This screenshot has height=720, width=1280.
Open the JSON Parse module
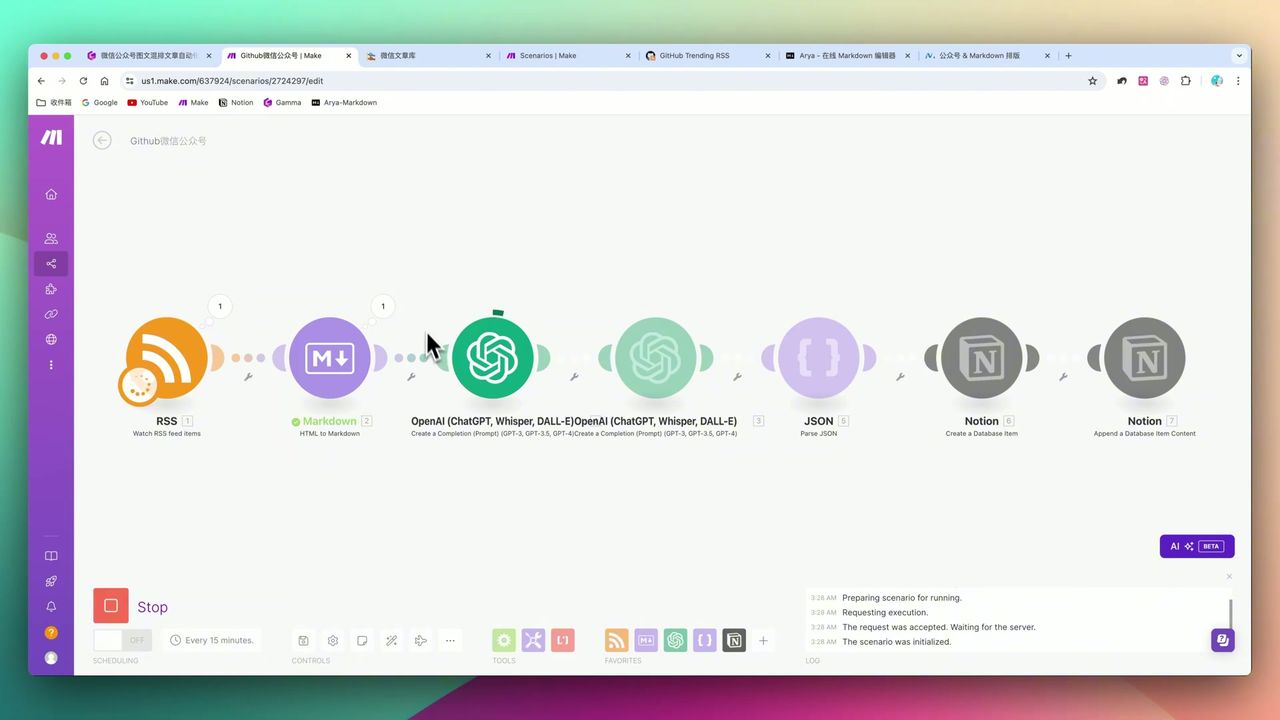click(818, 358)
